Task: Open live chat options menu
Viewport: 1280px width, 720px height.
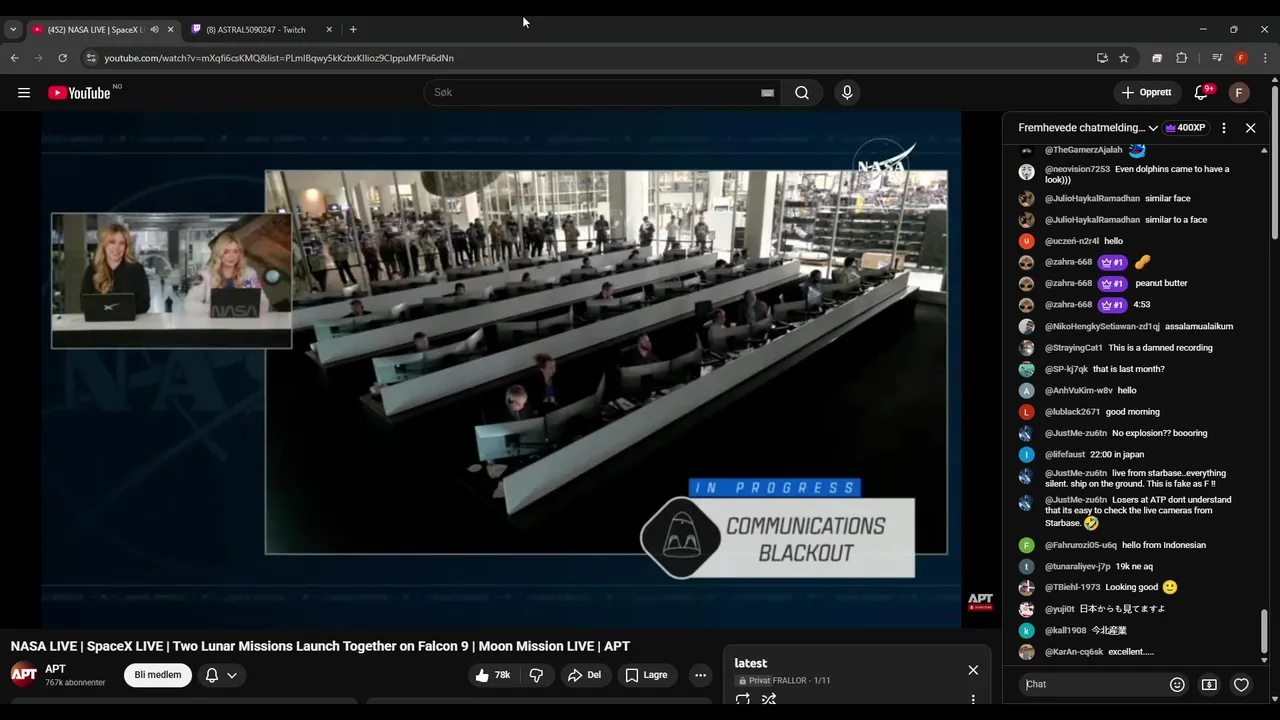Action: coord(1224,128)
